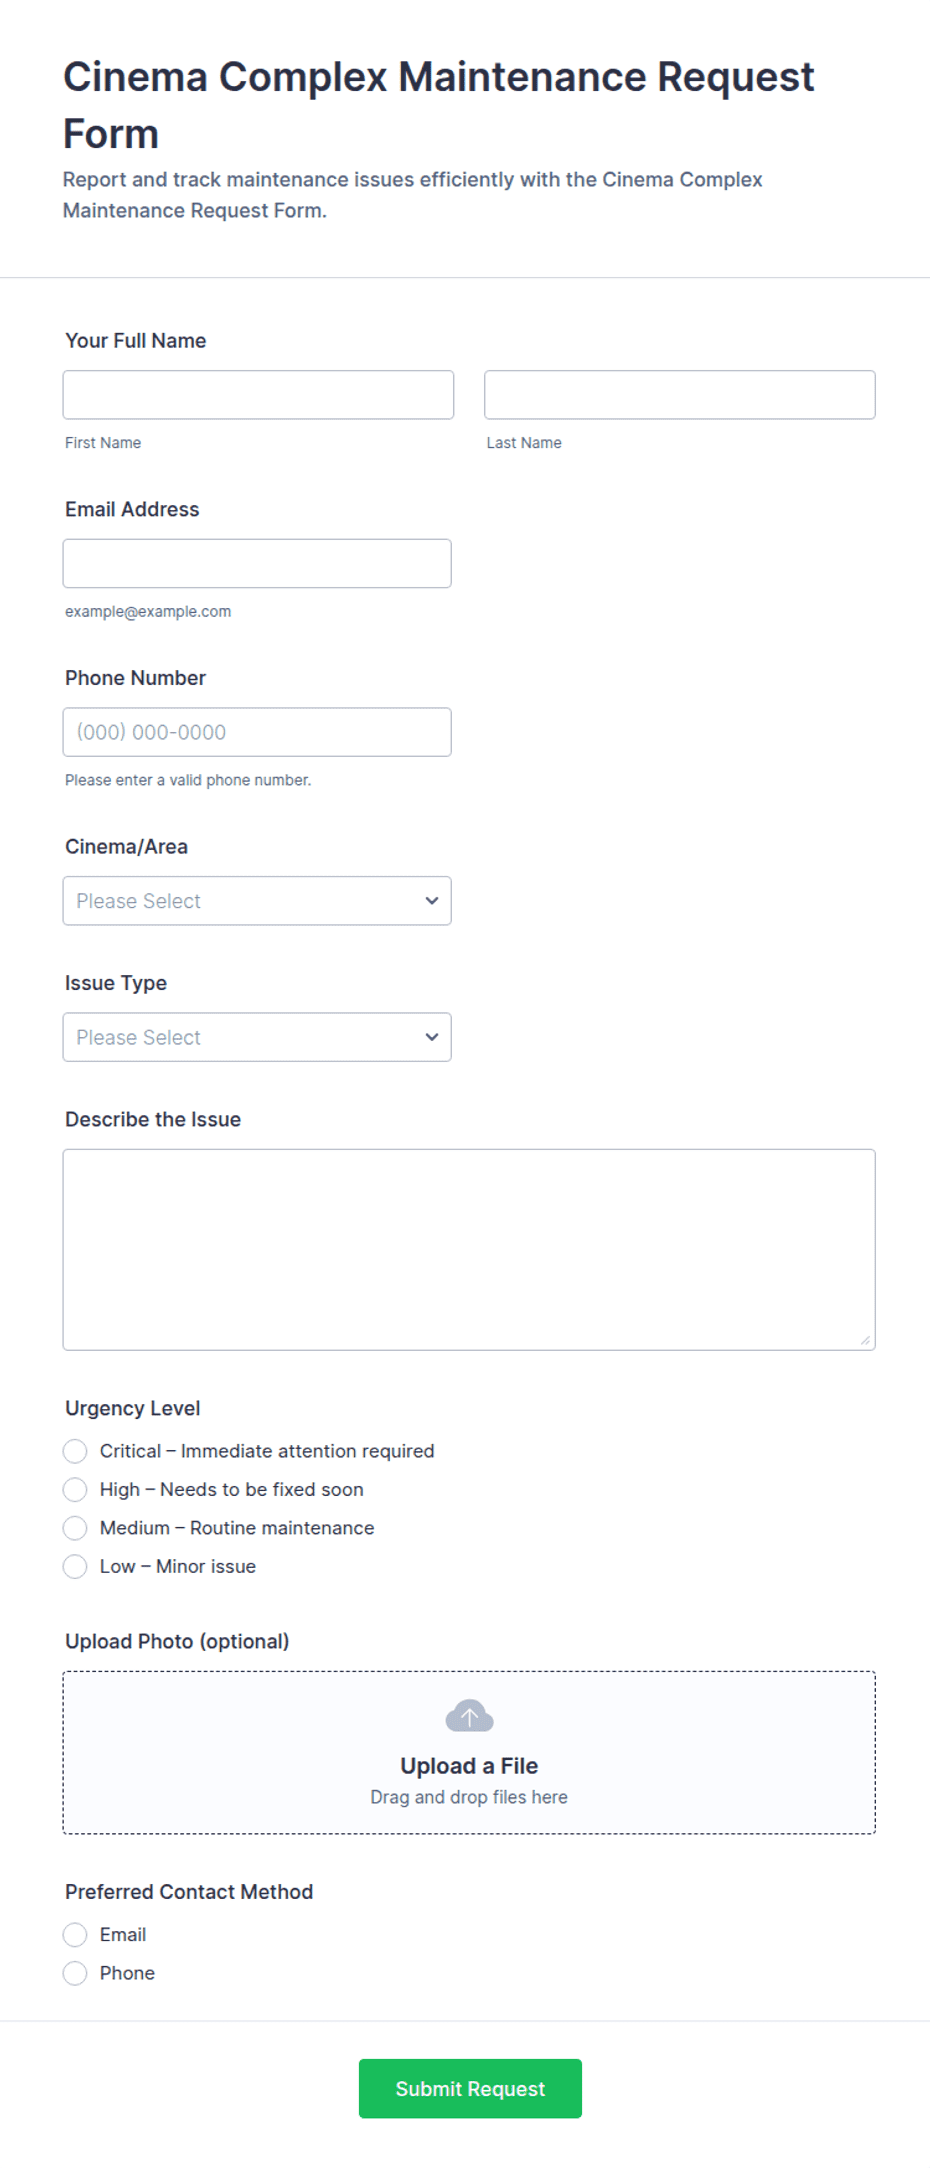Image resolution: width=930 pixels, height=2168 pixels.
Task: Click the textarea resize handle corner
Action: 865,1340
